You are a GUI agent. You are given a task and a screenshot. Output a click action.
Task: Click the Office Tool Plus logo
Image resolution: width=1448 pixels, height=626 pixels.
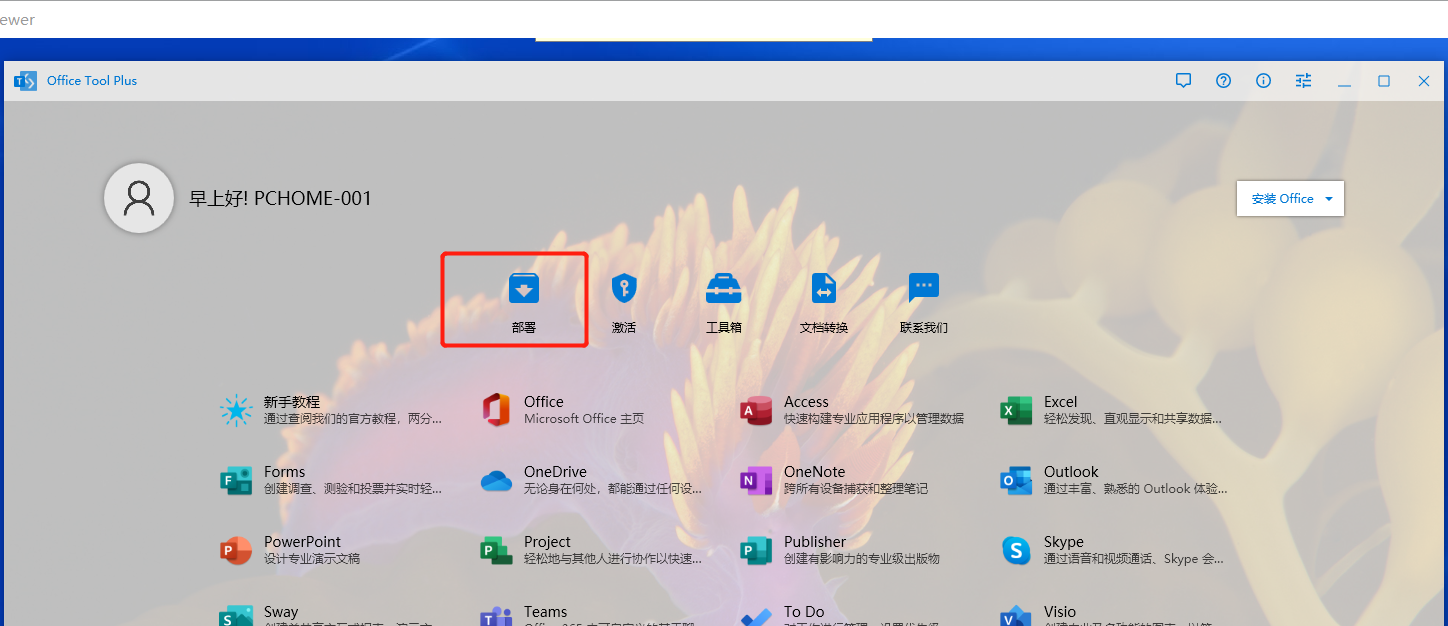click(25, 81)
